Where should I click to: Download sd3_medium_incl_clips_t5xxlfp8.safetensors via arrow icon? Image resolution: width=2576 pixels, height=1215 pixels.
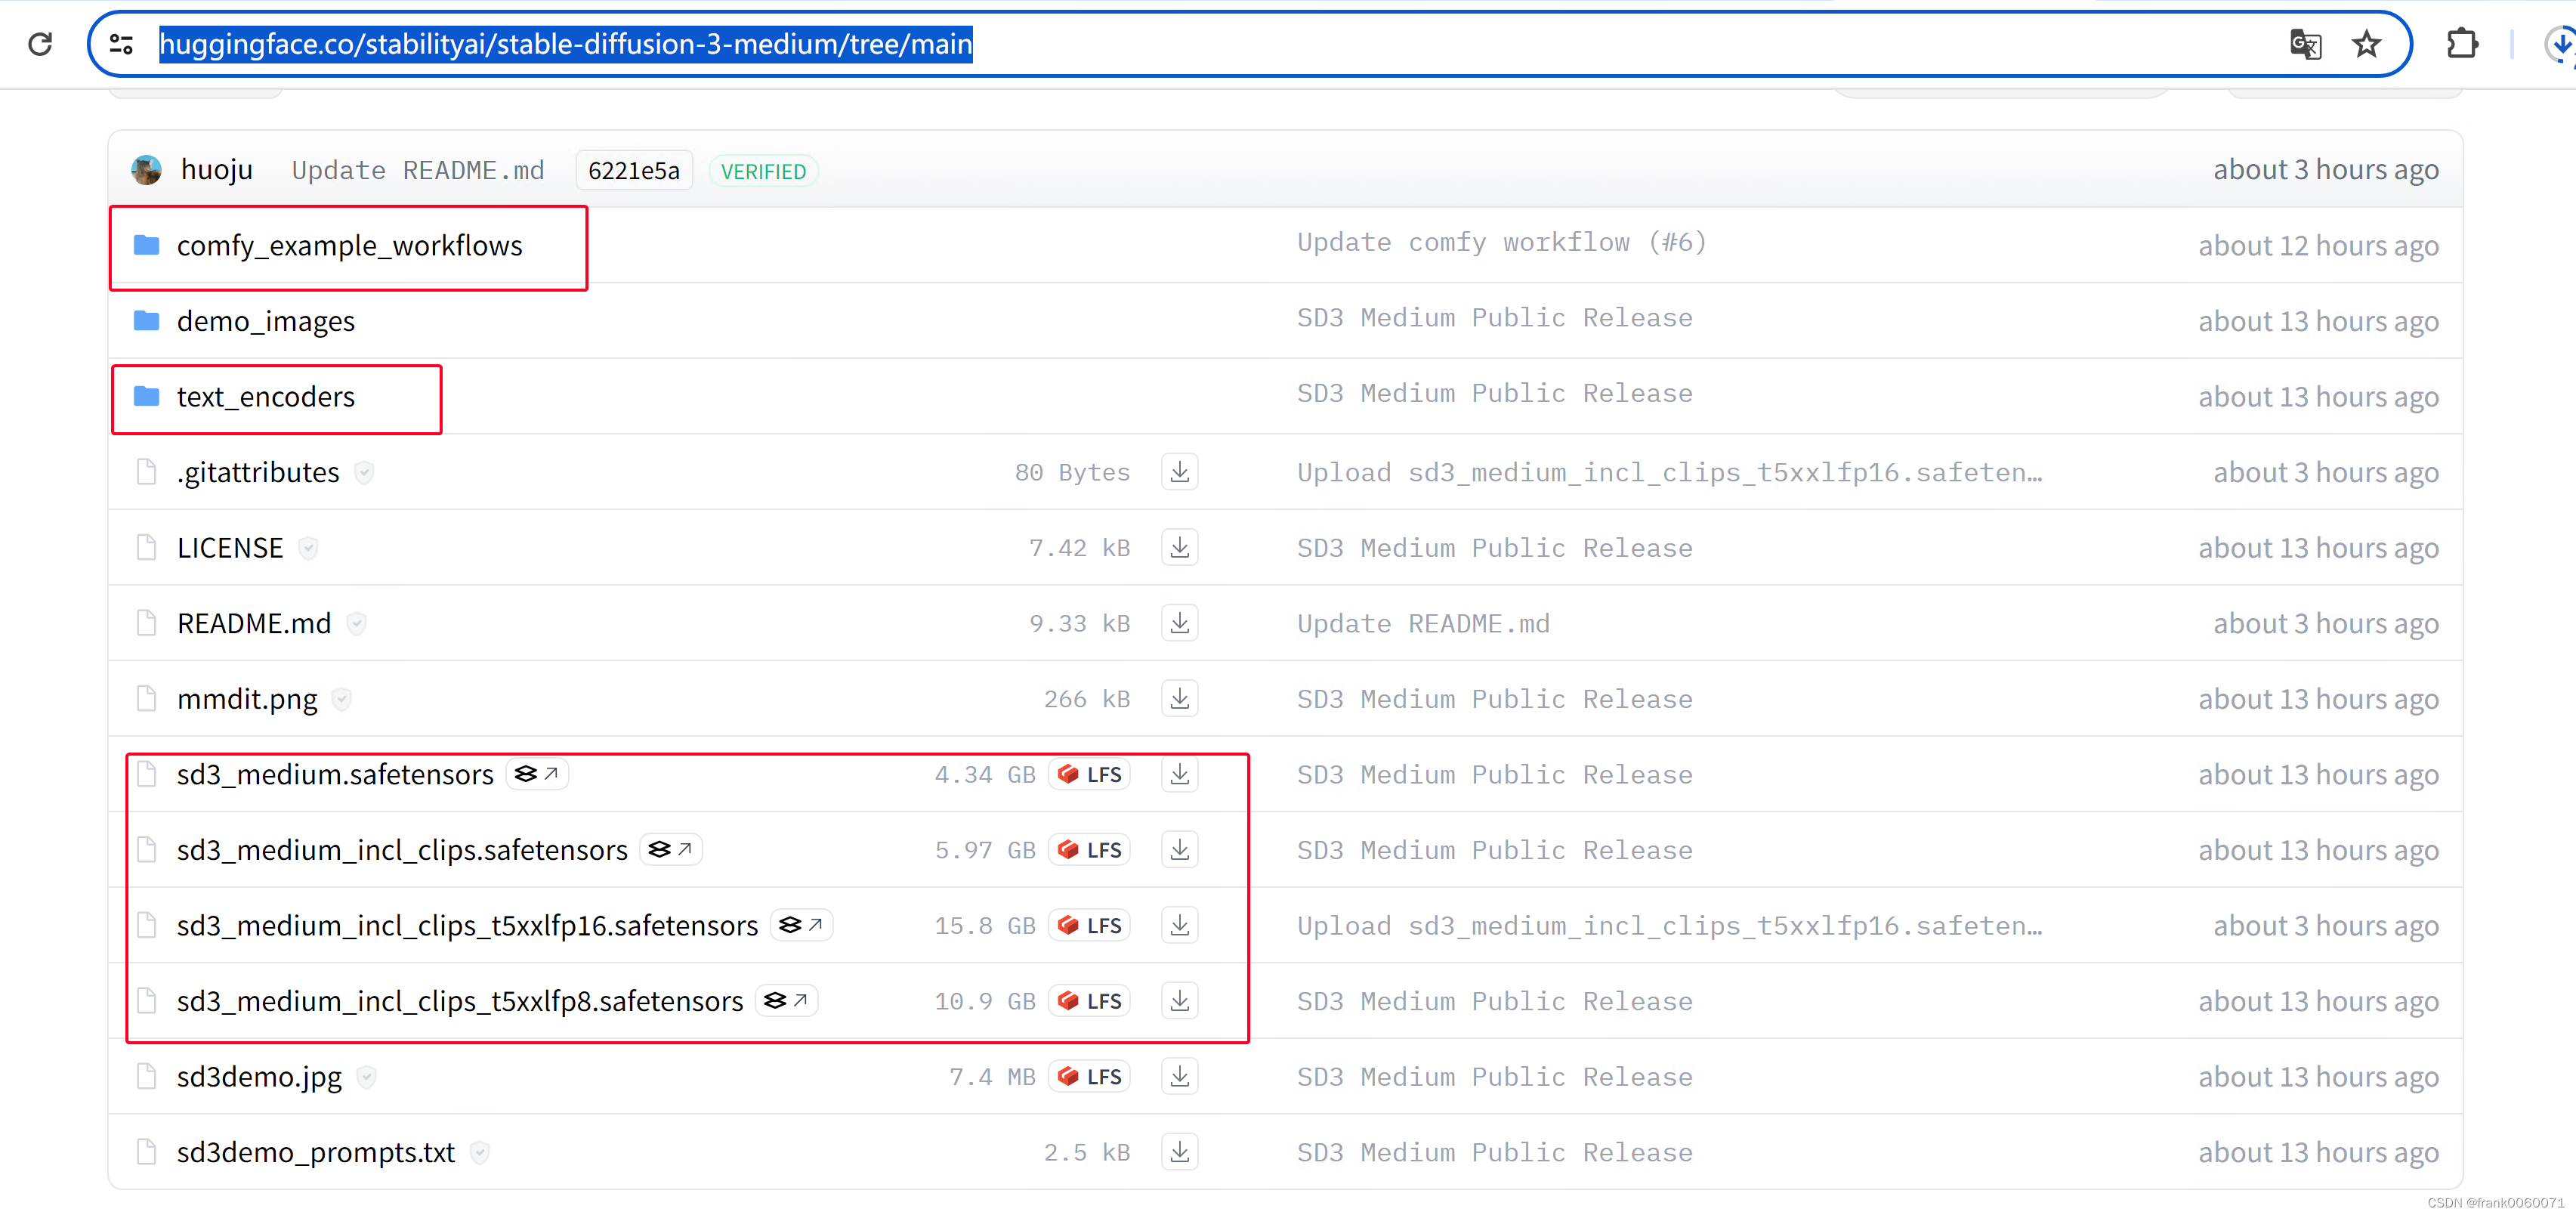tap(1180, 1001)
